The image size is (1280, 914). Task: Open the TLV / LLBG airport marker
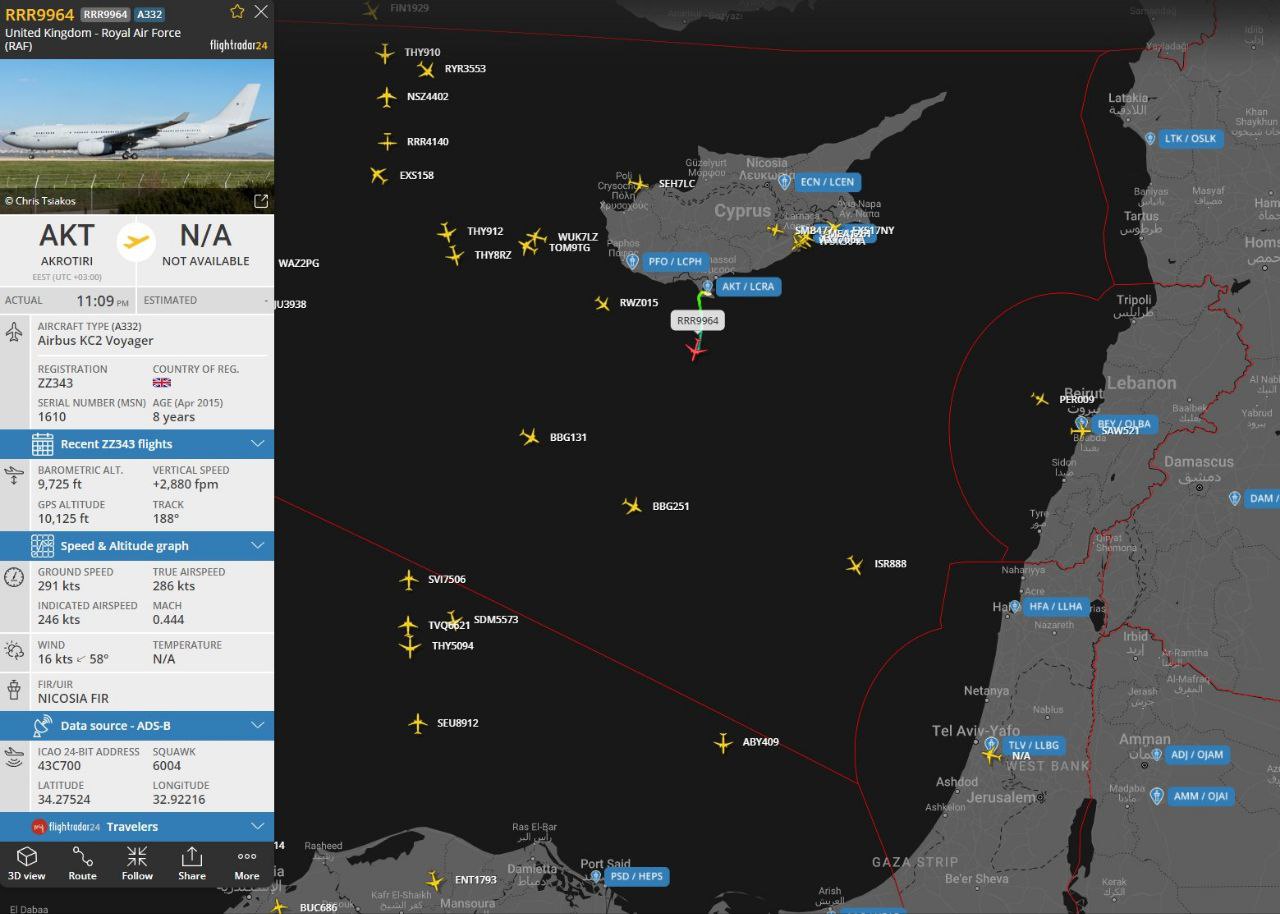pos(1024,745)
